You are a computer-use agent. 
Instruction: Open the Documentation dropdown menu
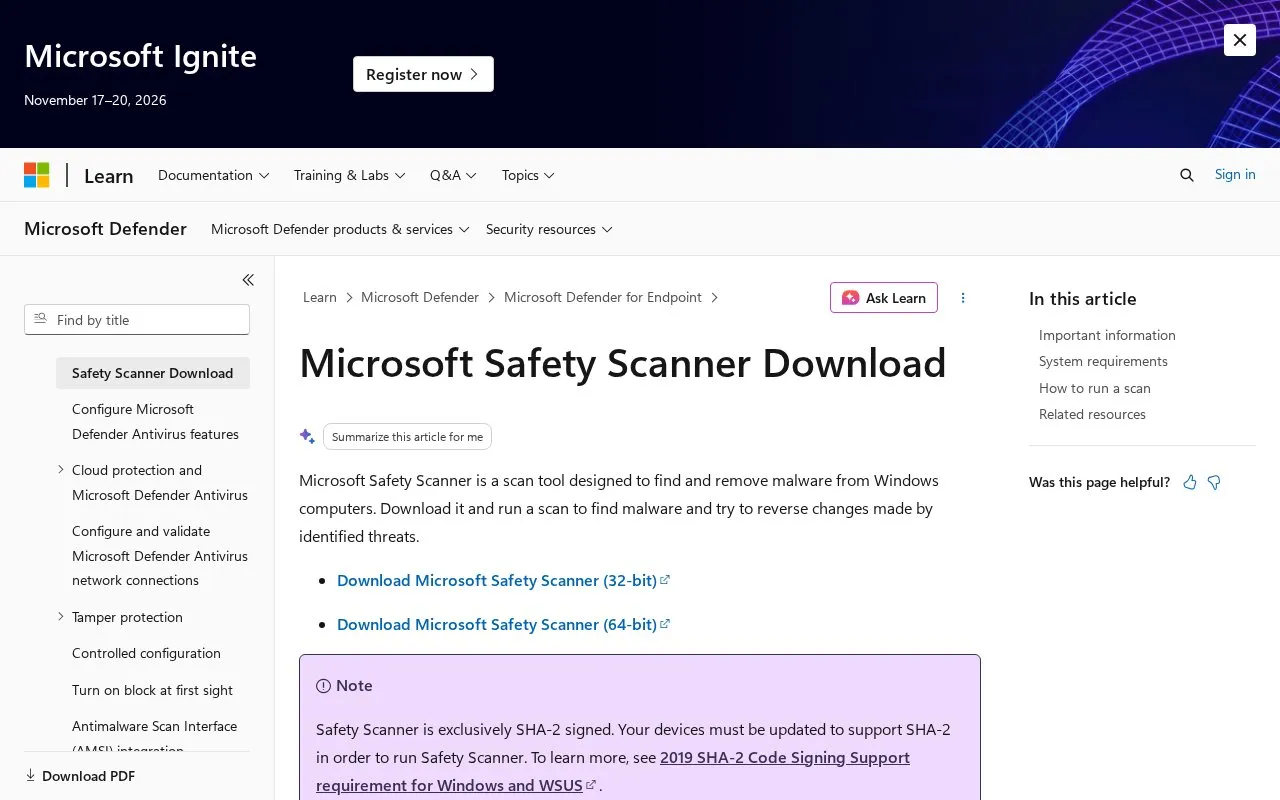[214, 175]
